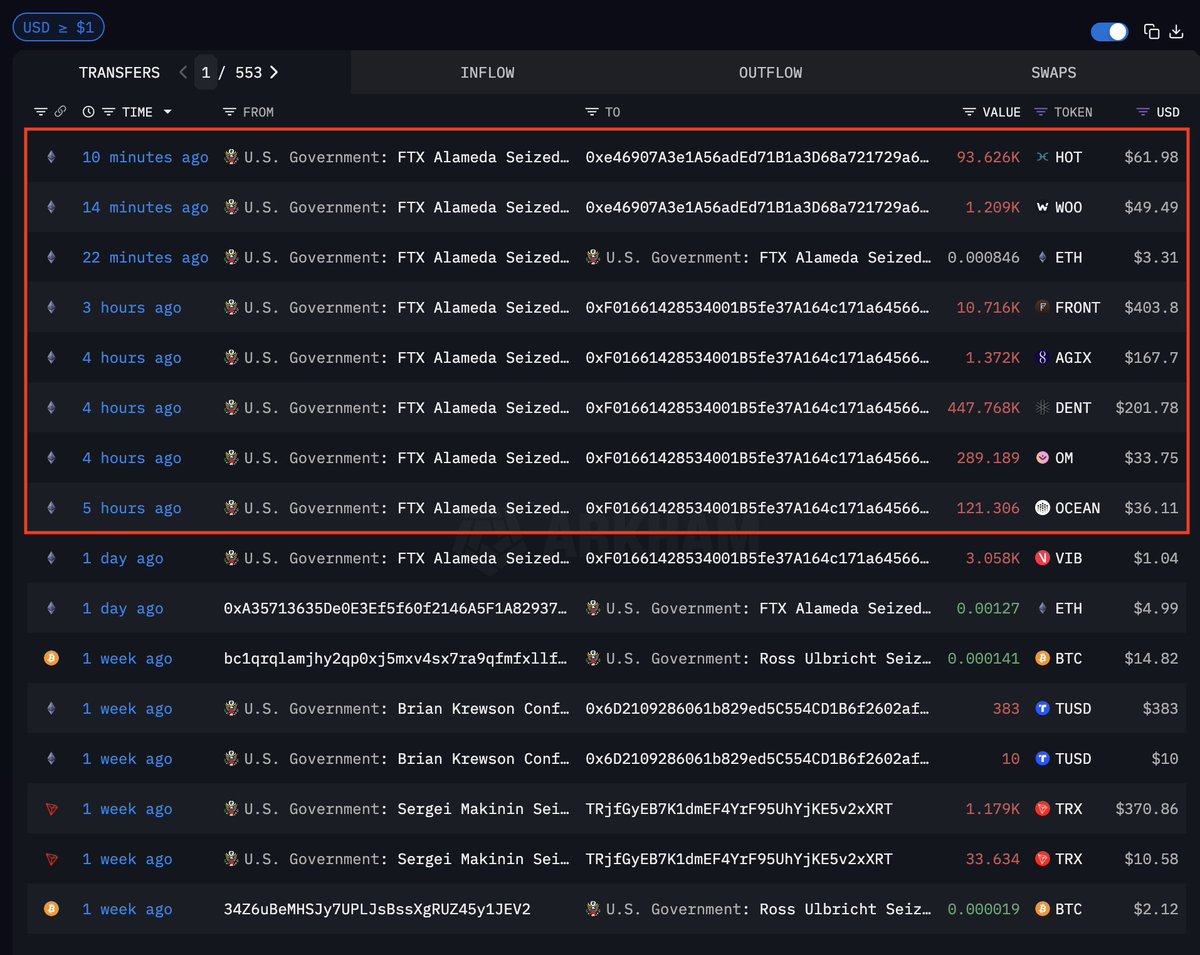Switch to the OUTFLOW tab

[770, 73]
